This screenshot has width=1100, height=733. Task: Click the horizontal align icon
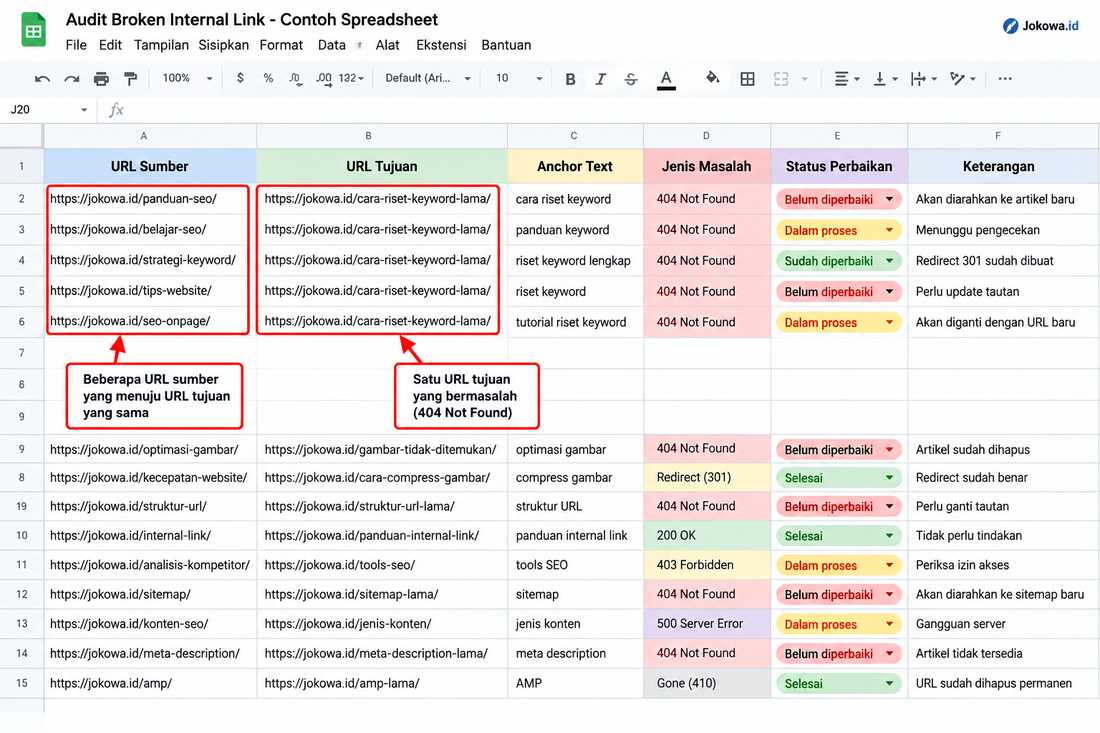[841, 79]
